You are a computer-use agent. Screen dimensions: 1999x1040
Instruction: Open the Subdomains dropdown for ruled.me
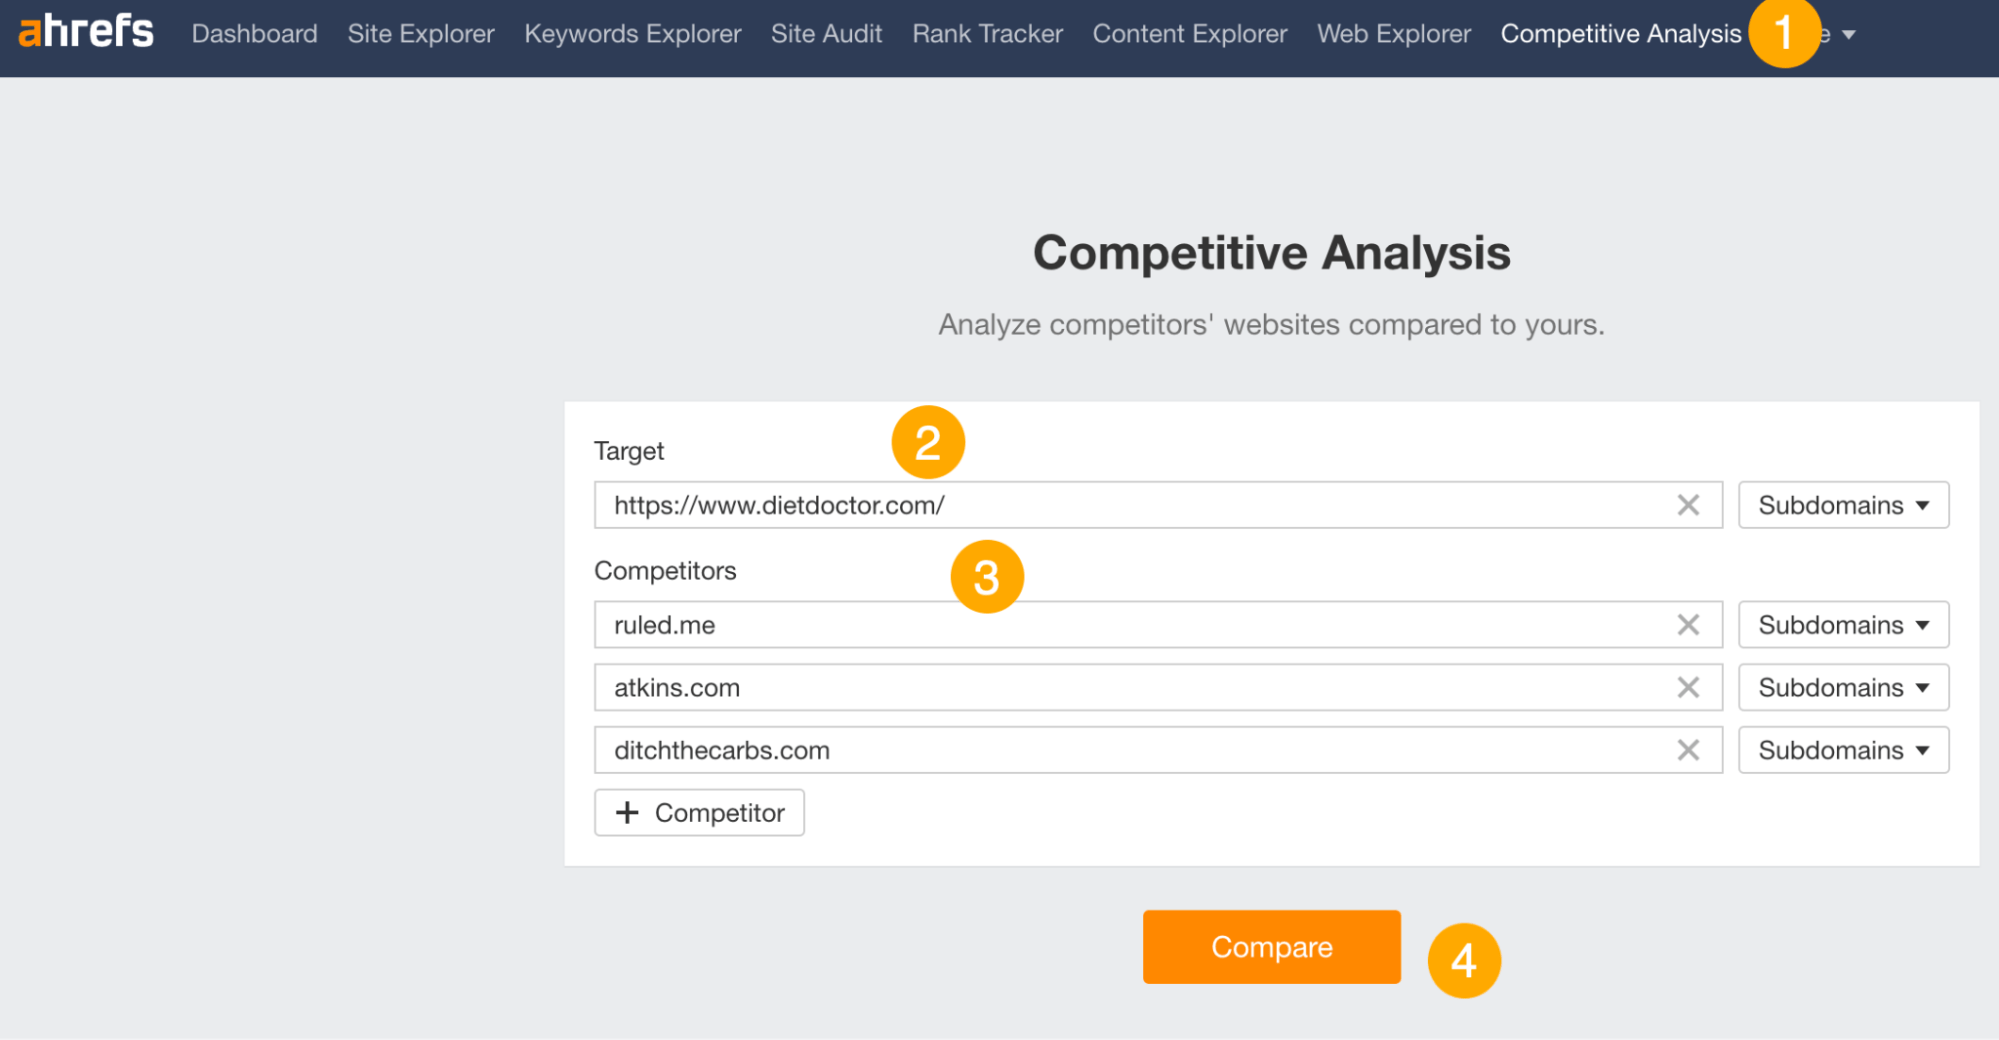[x=1843, y=624]
